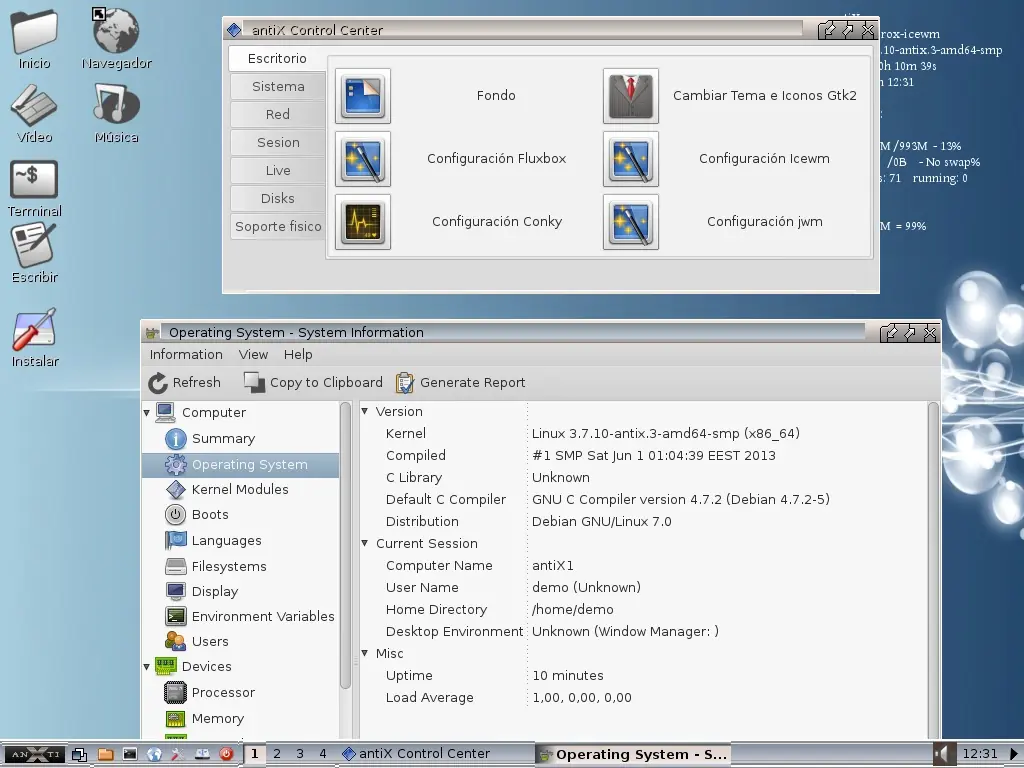Switch to workspace 3 in taskbar
Viewport: 1024px width, 768px height.
click(x=300, y=754)
